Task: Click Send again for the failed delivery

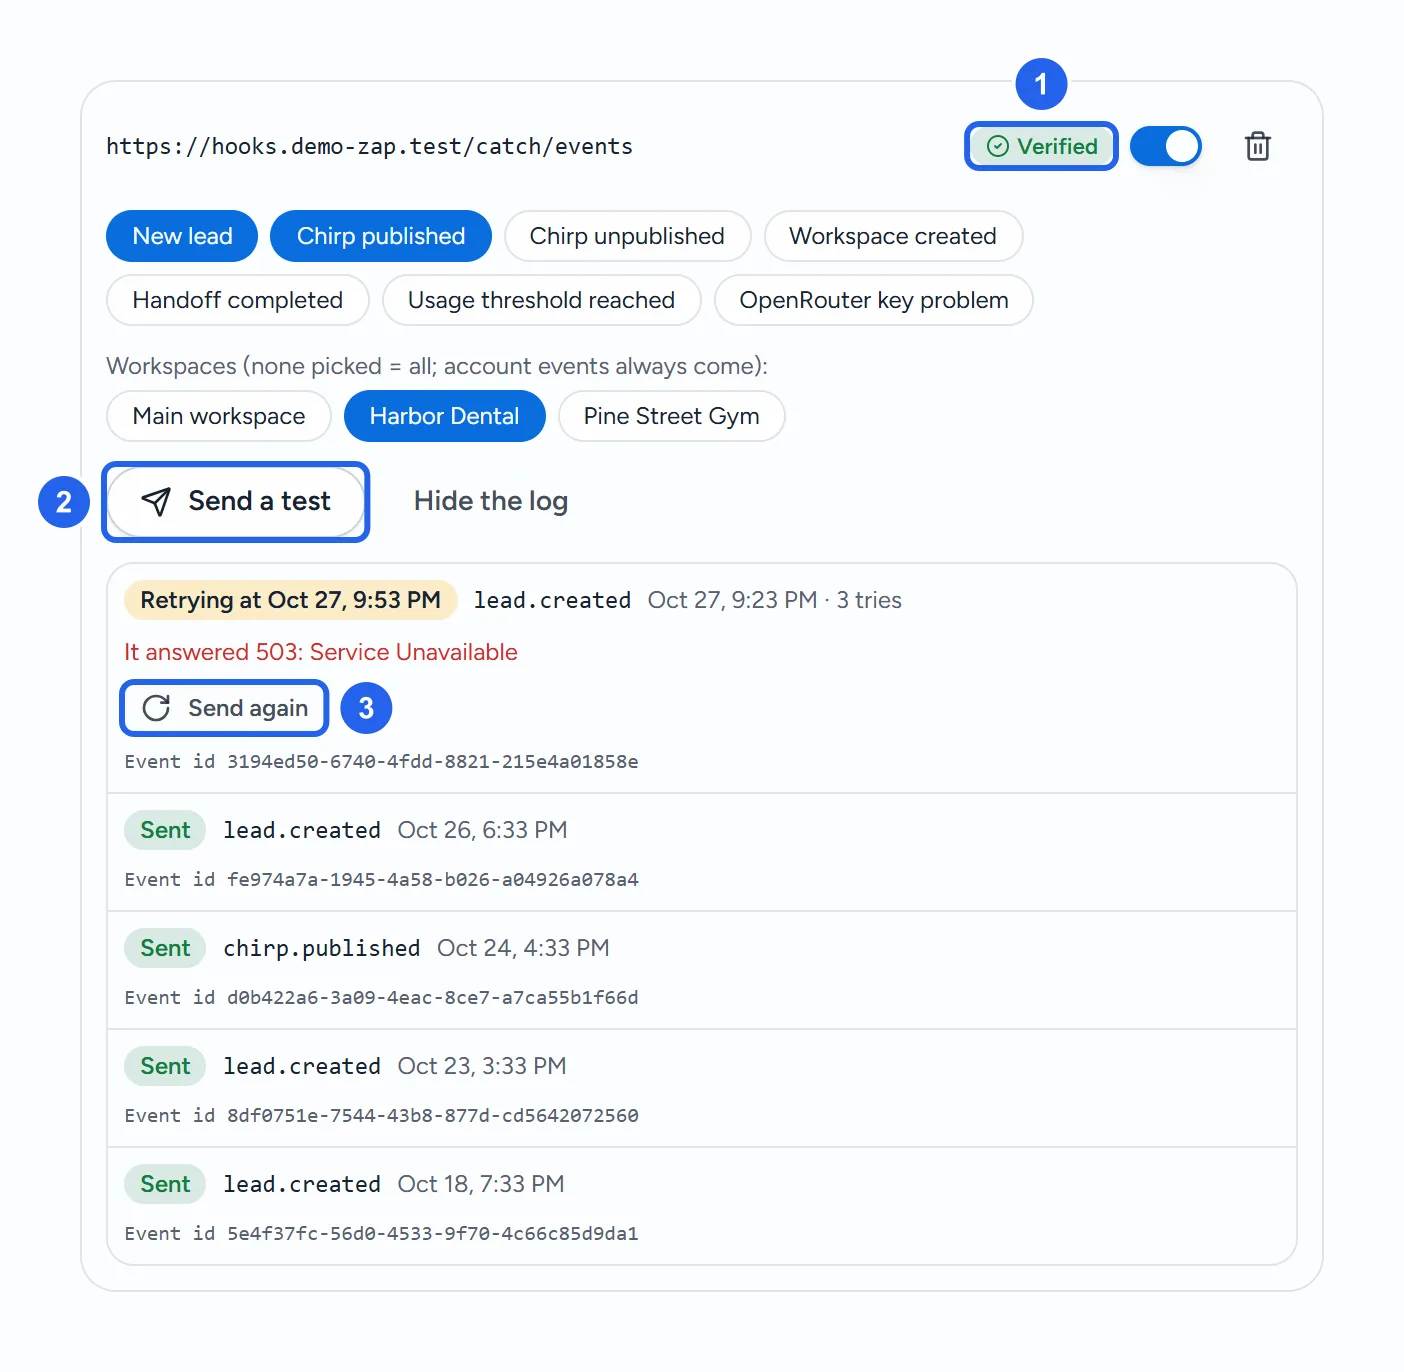Action: click(x=224, y=708)
